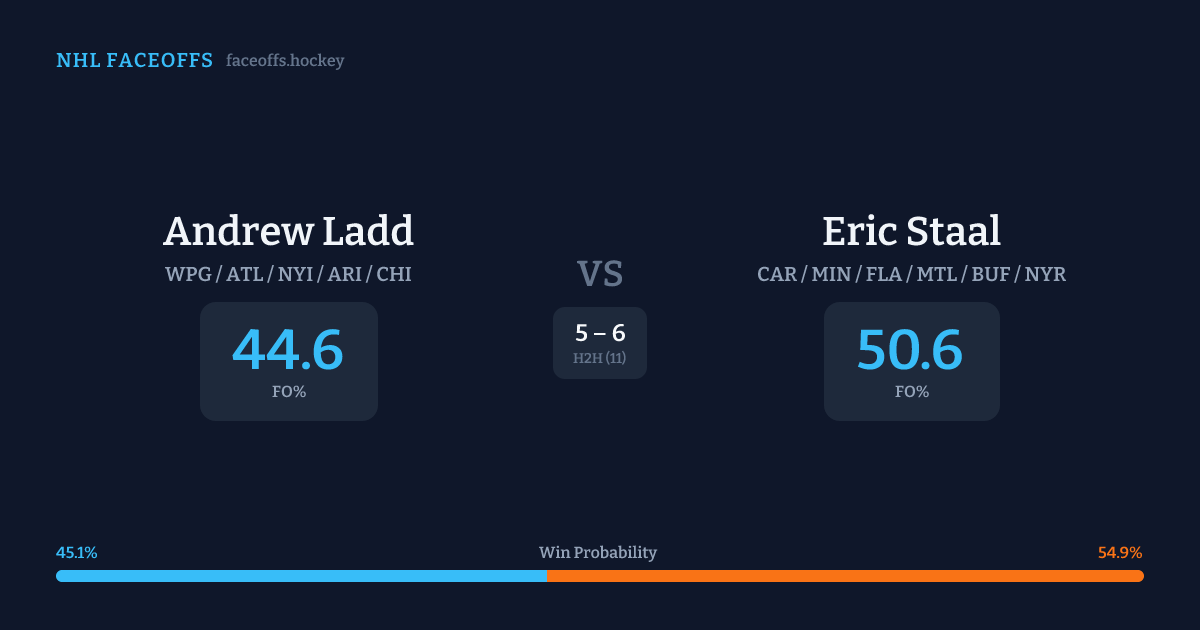Image resolution: width=1200 pixels, height=630 pixels.
Task: Click Eric Staal's 50.6 faceoff percentage
Action: click(x=911, y=350)
